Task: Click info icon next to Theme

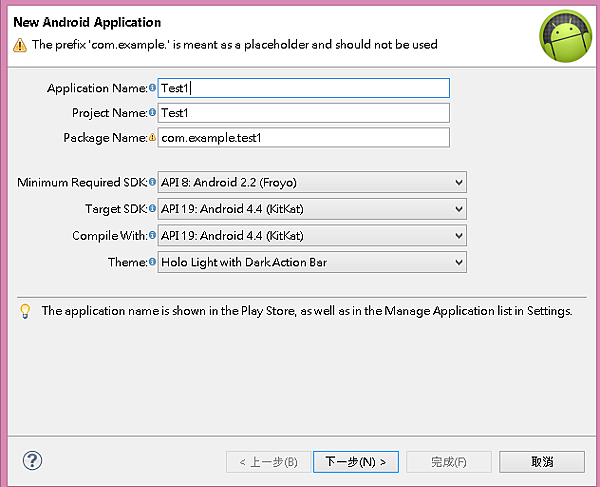Action: [x=153, y=262]
